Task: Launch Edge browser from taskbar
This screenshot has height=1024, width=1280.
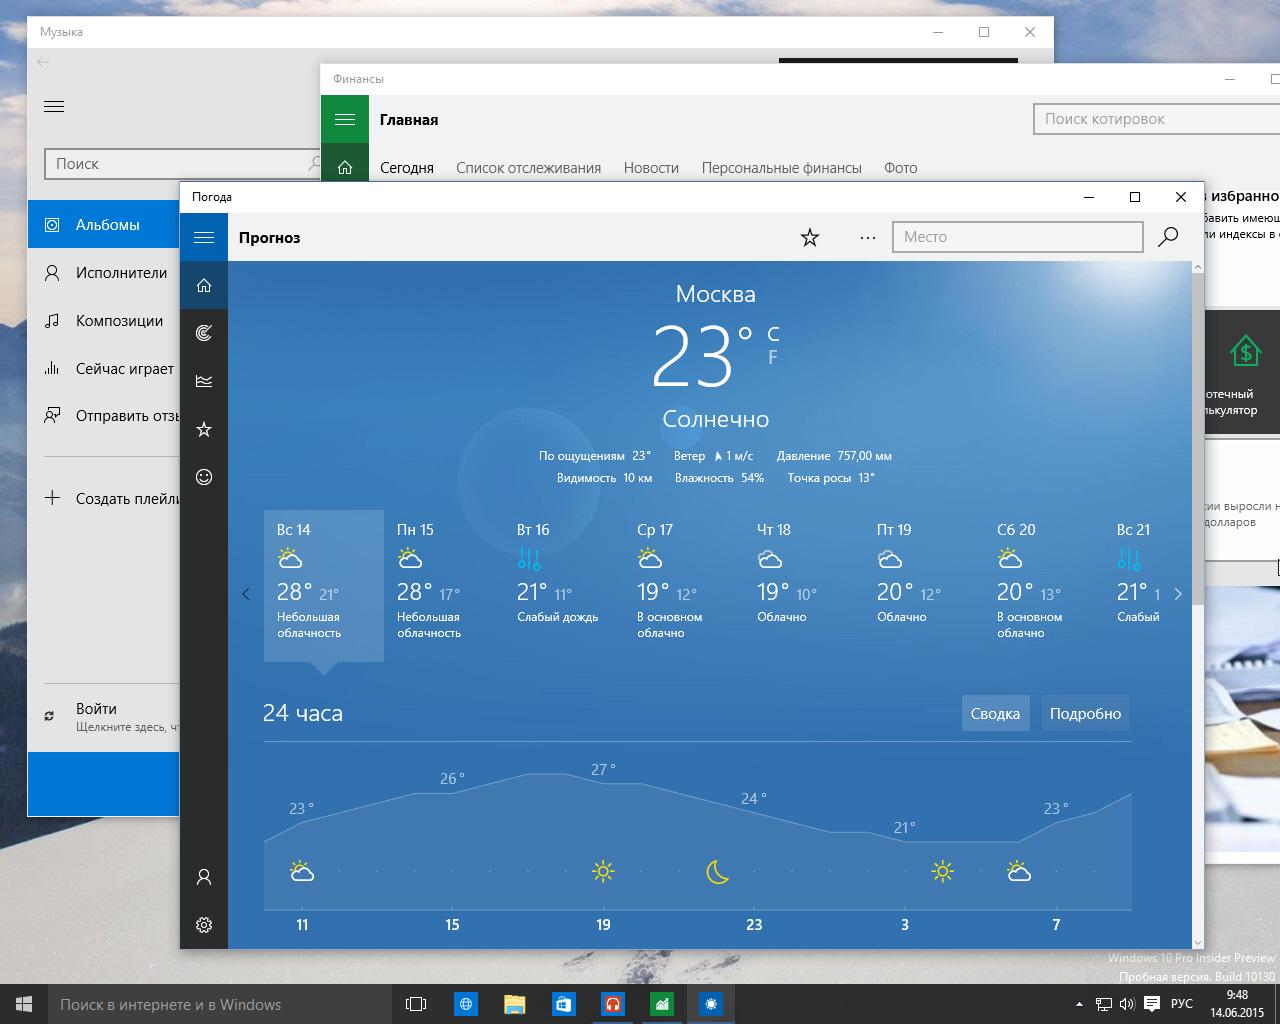Action: (x=466, y=1004)
